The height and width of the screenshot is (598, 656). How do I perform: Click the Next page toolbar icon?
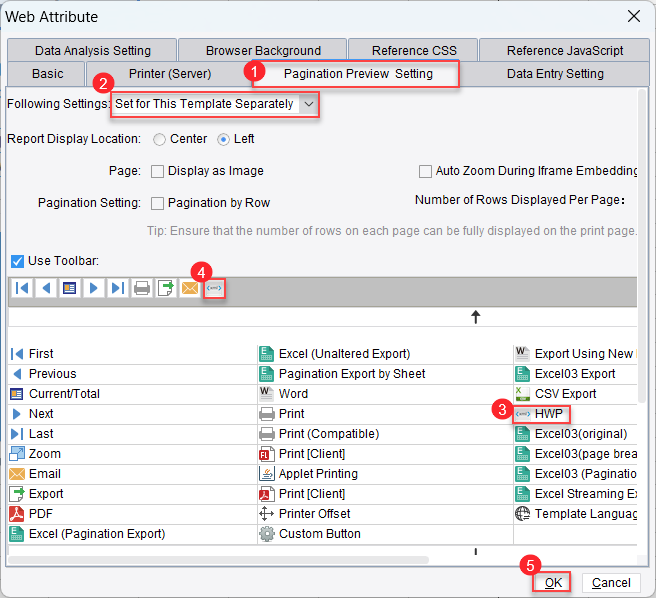coord(94,288)
